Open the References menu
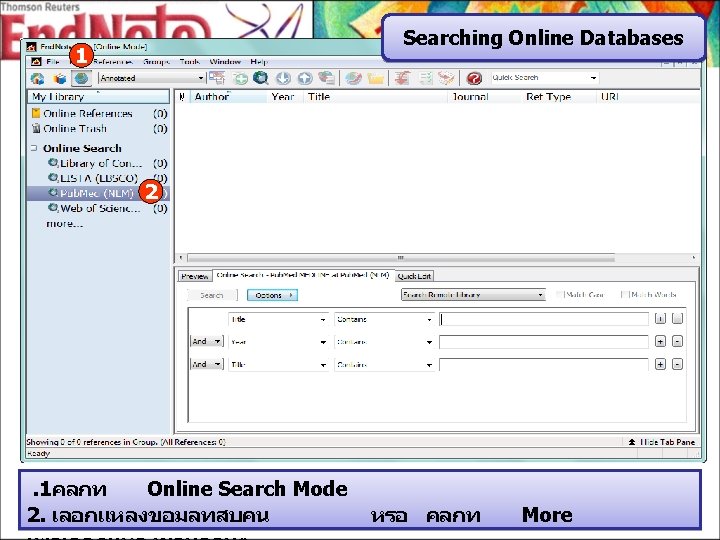Screen dimensions: 720x540 (x=113, y=62)
